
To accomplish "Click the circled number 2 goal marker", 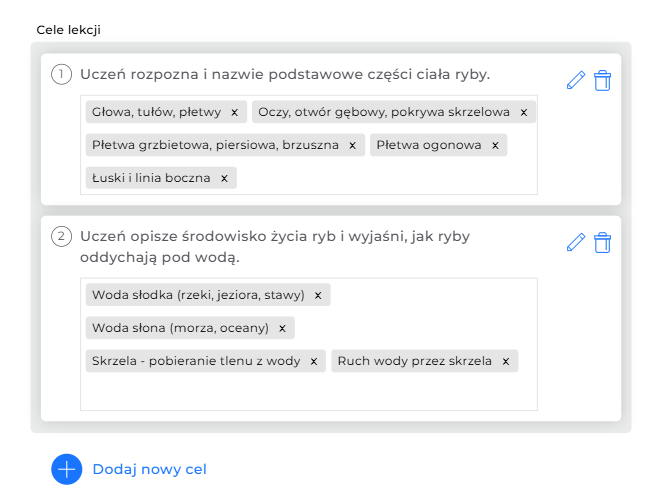I will coord(61,236).
